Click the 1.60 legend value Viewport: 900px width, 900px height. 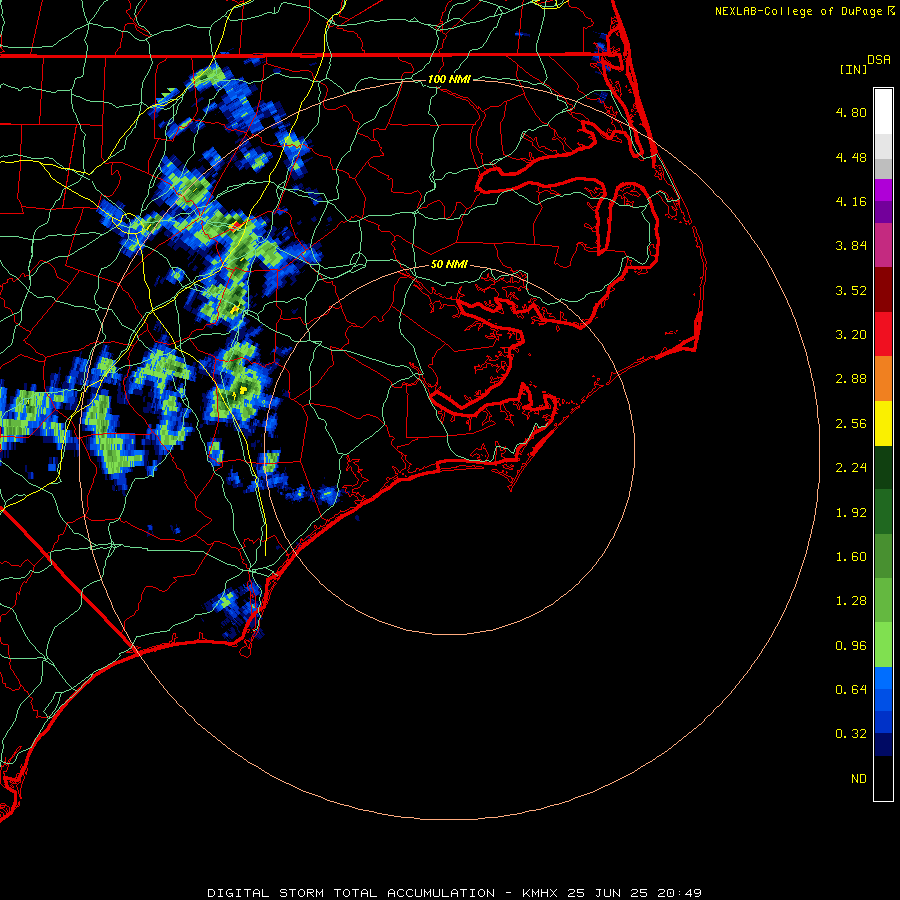tap(851, 557)
